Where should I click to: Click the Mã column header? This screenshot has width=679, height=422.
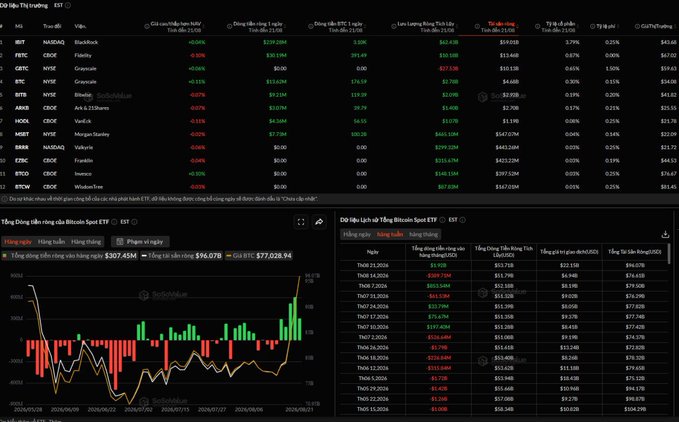pyautogui.click(x=19, y=26)
